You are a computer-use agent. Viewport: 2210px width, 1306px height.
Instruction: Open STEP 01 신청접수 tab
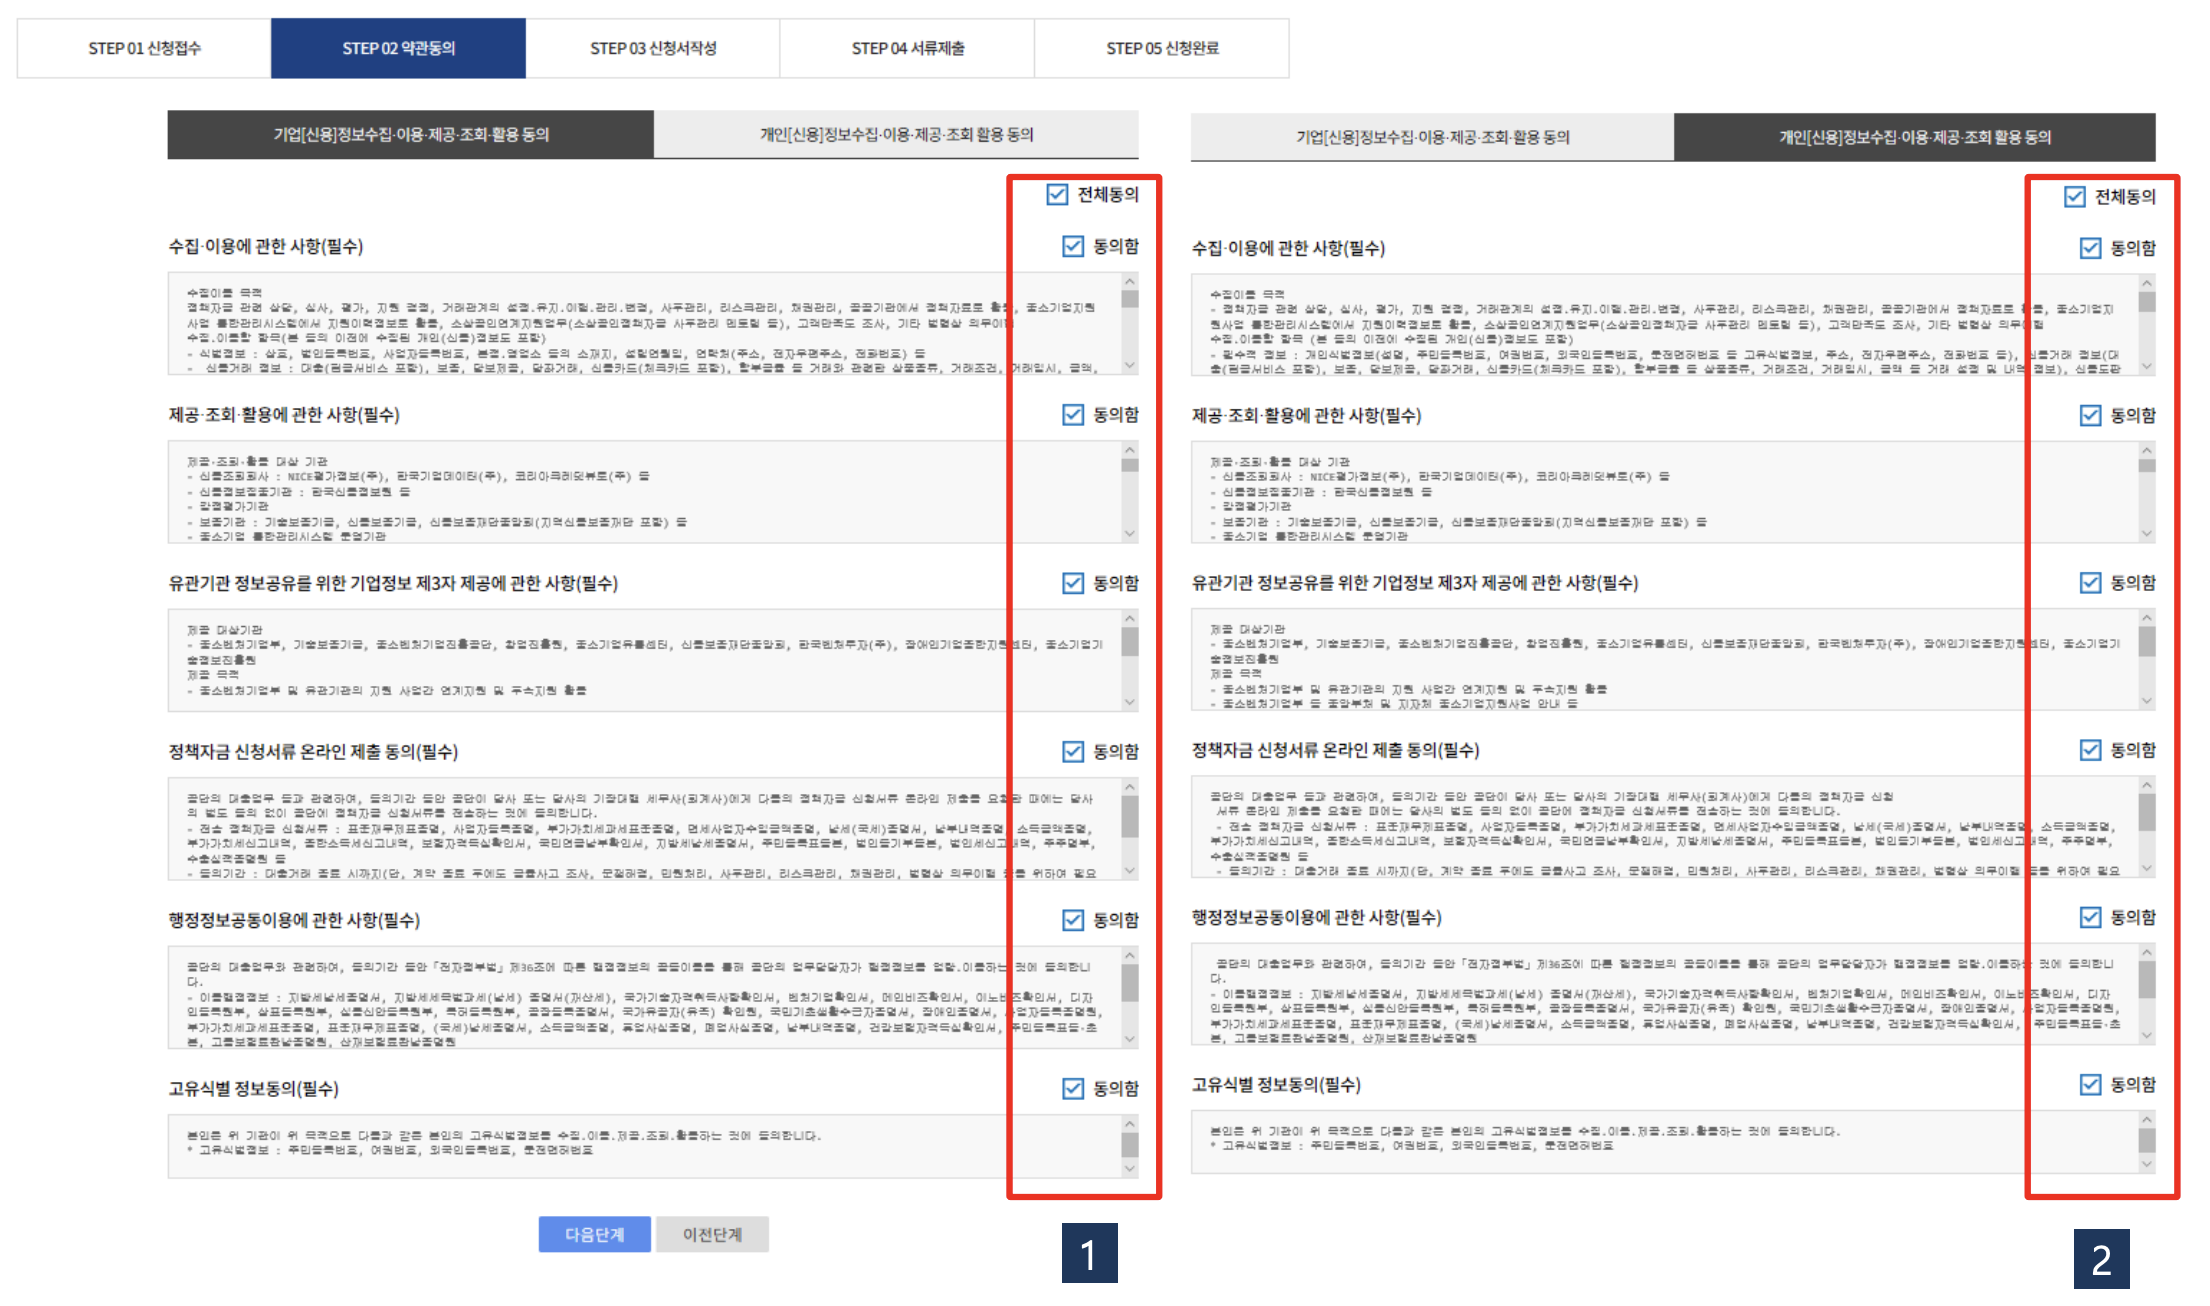tap(144, 48)
